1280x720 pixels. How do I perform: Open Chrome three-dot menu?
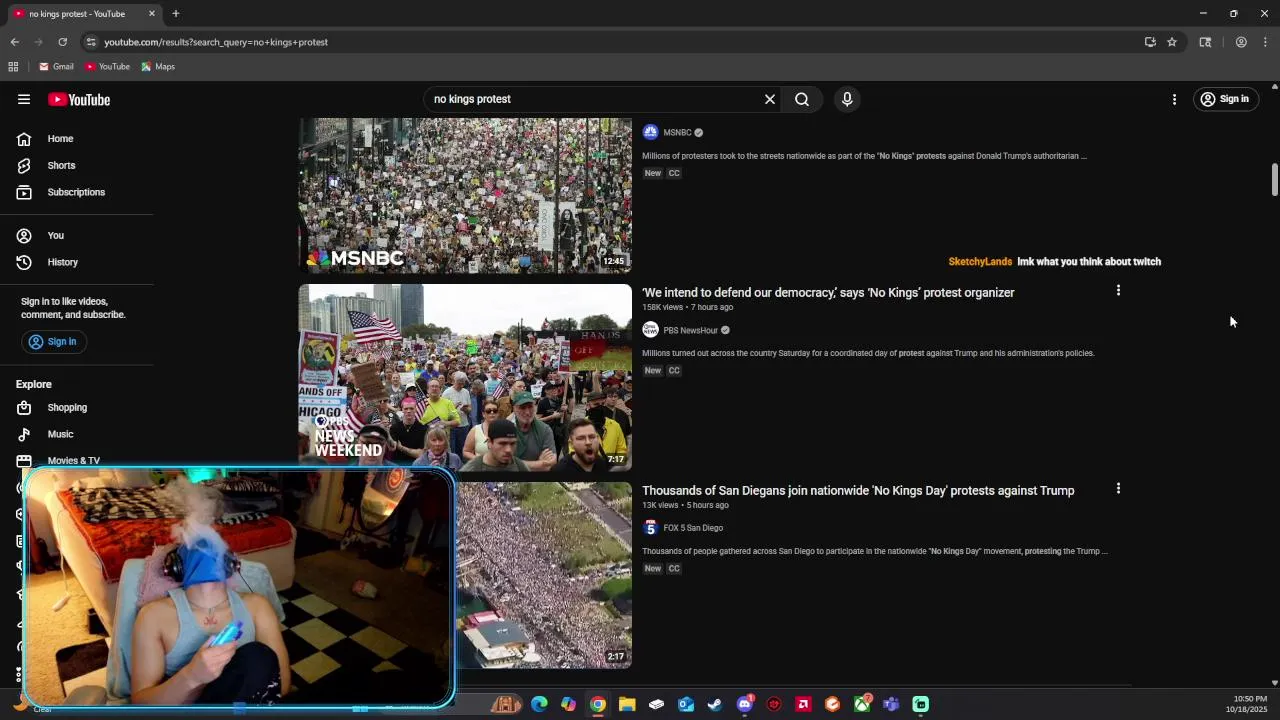1265,42
